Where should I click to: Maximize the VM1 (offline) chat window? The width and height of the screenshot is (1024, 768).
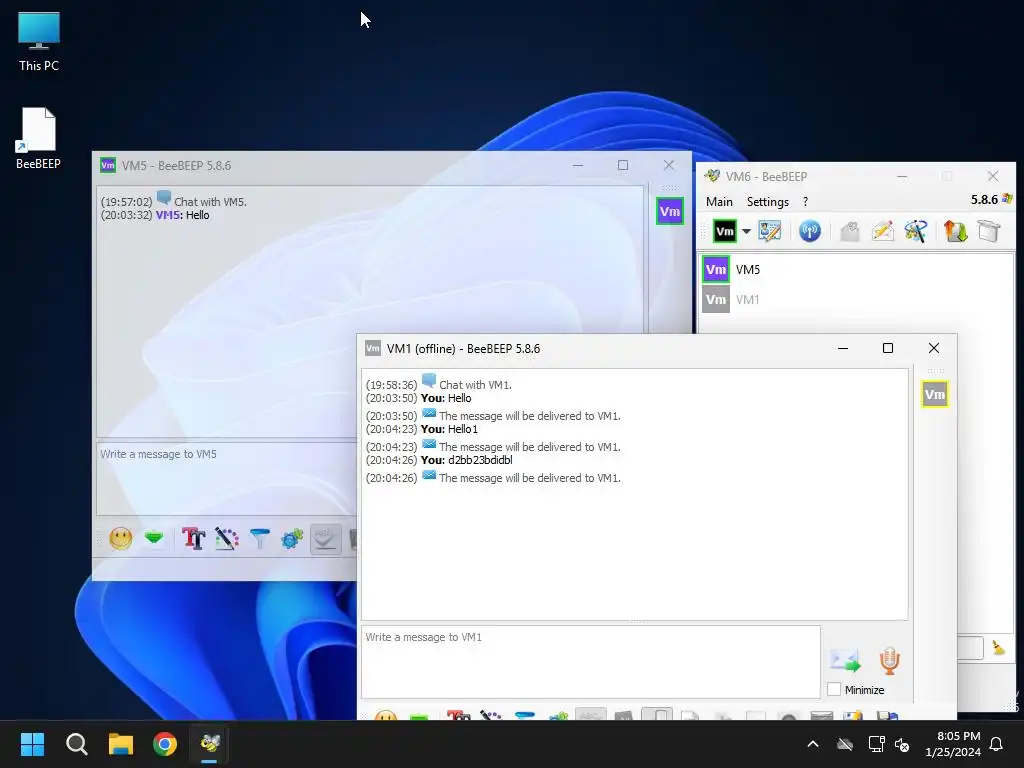click(x=888, y=348)
